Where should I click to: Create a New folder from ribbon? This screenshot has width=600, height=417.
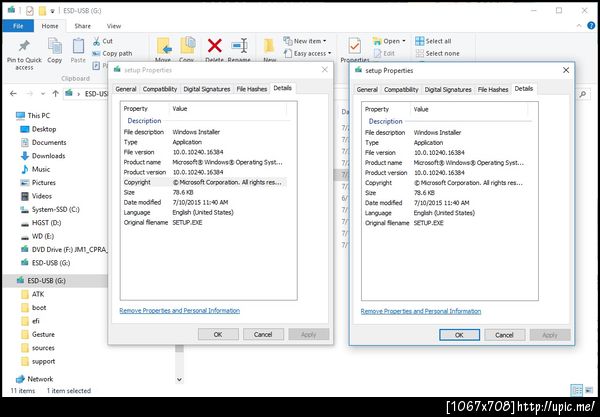click(269, 46)
